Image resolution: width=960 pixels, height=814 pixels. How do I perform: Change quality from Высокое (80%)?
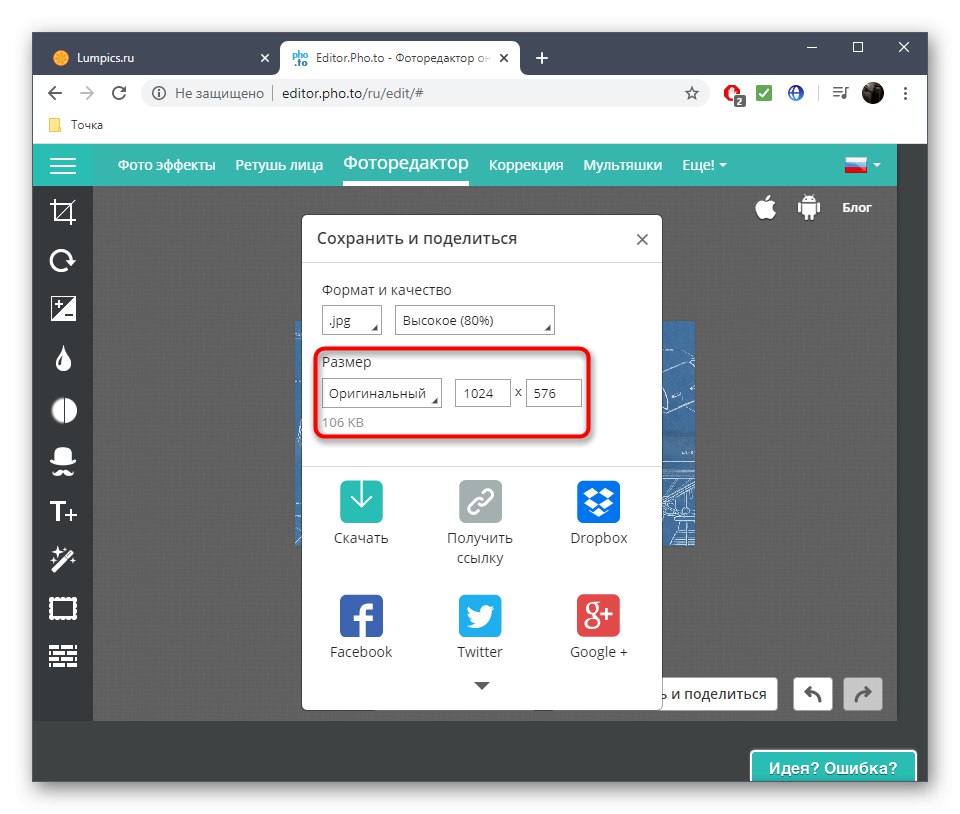pyautogui.click(x=474, y=320)
